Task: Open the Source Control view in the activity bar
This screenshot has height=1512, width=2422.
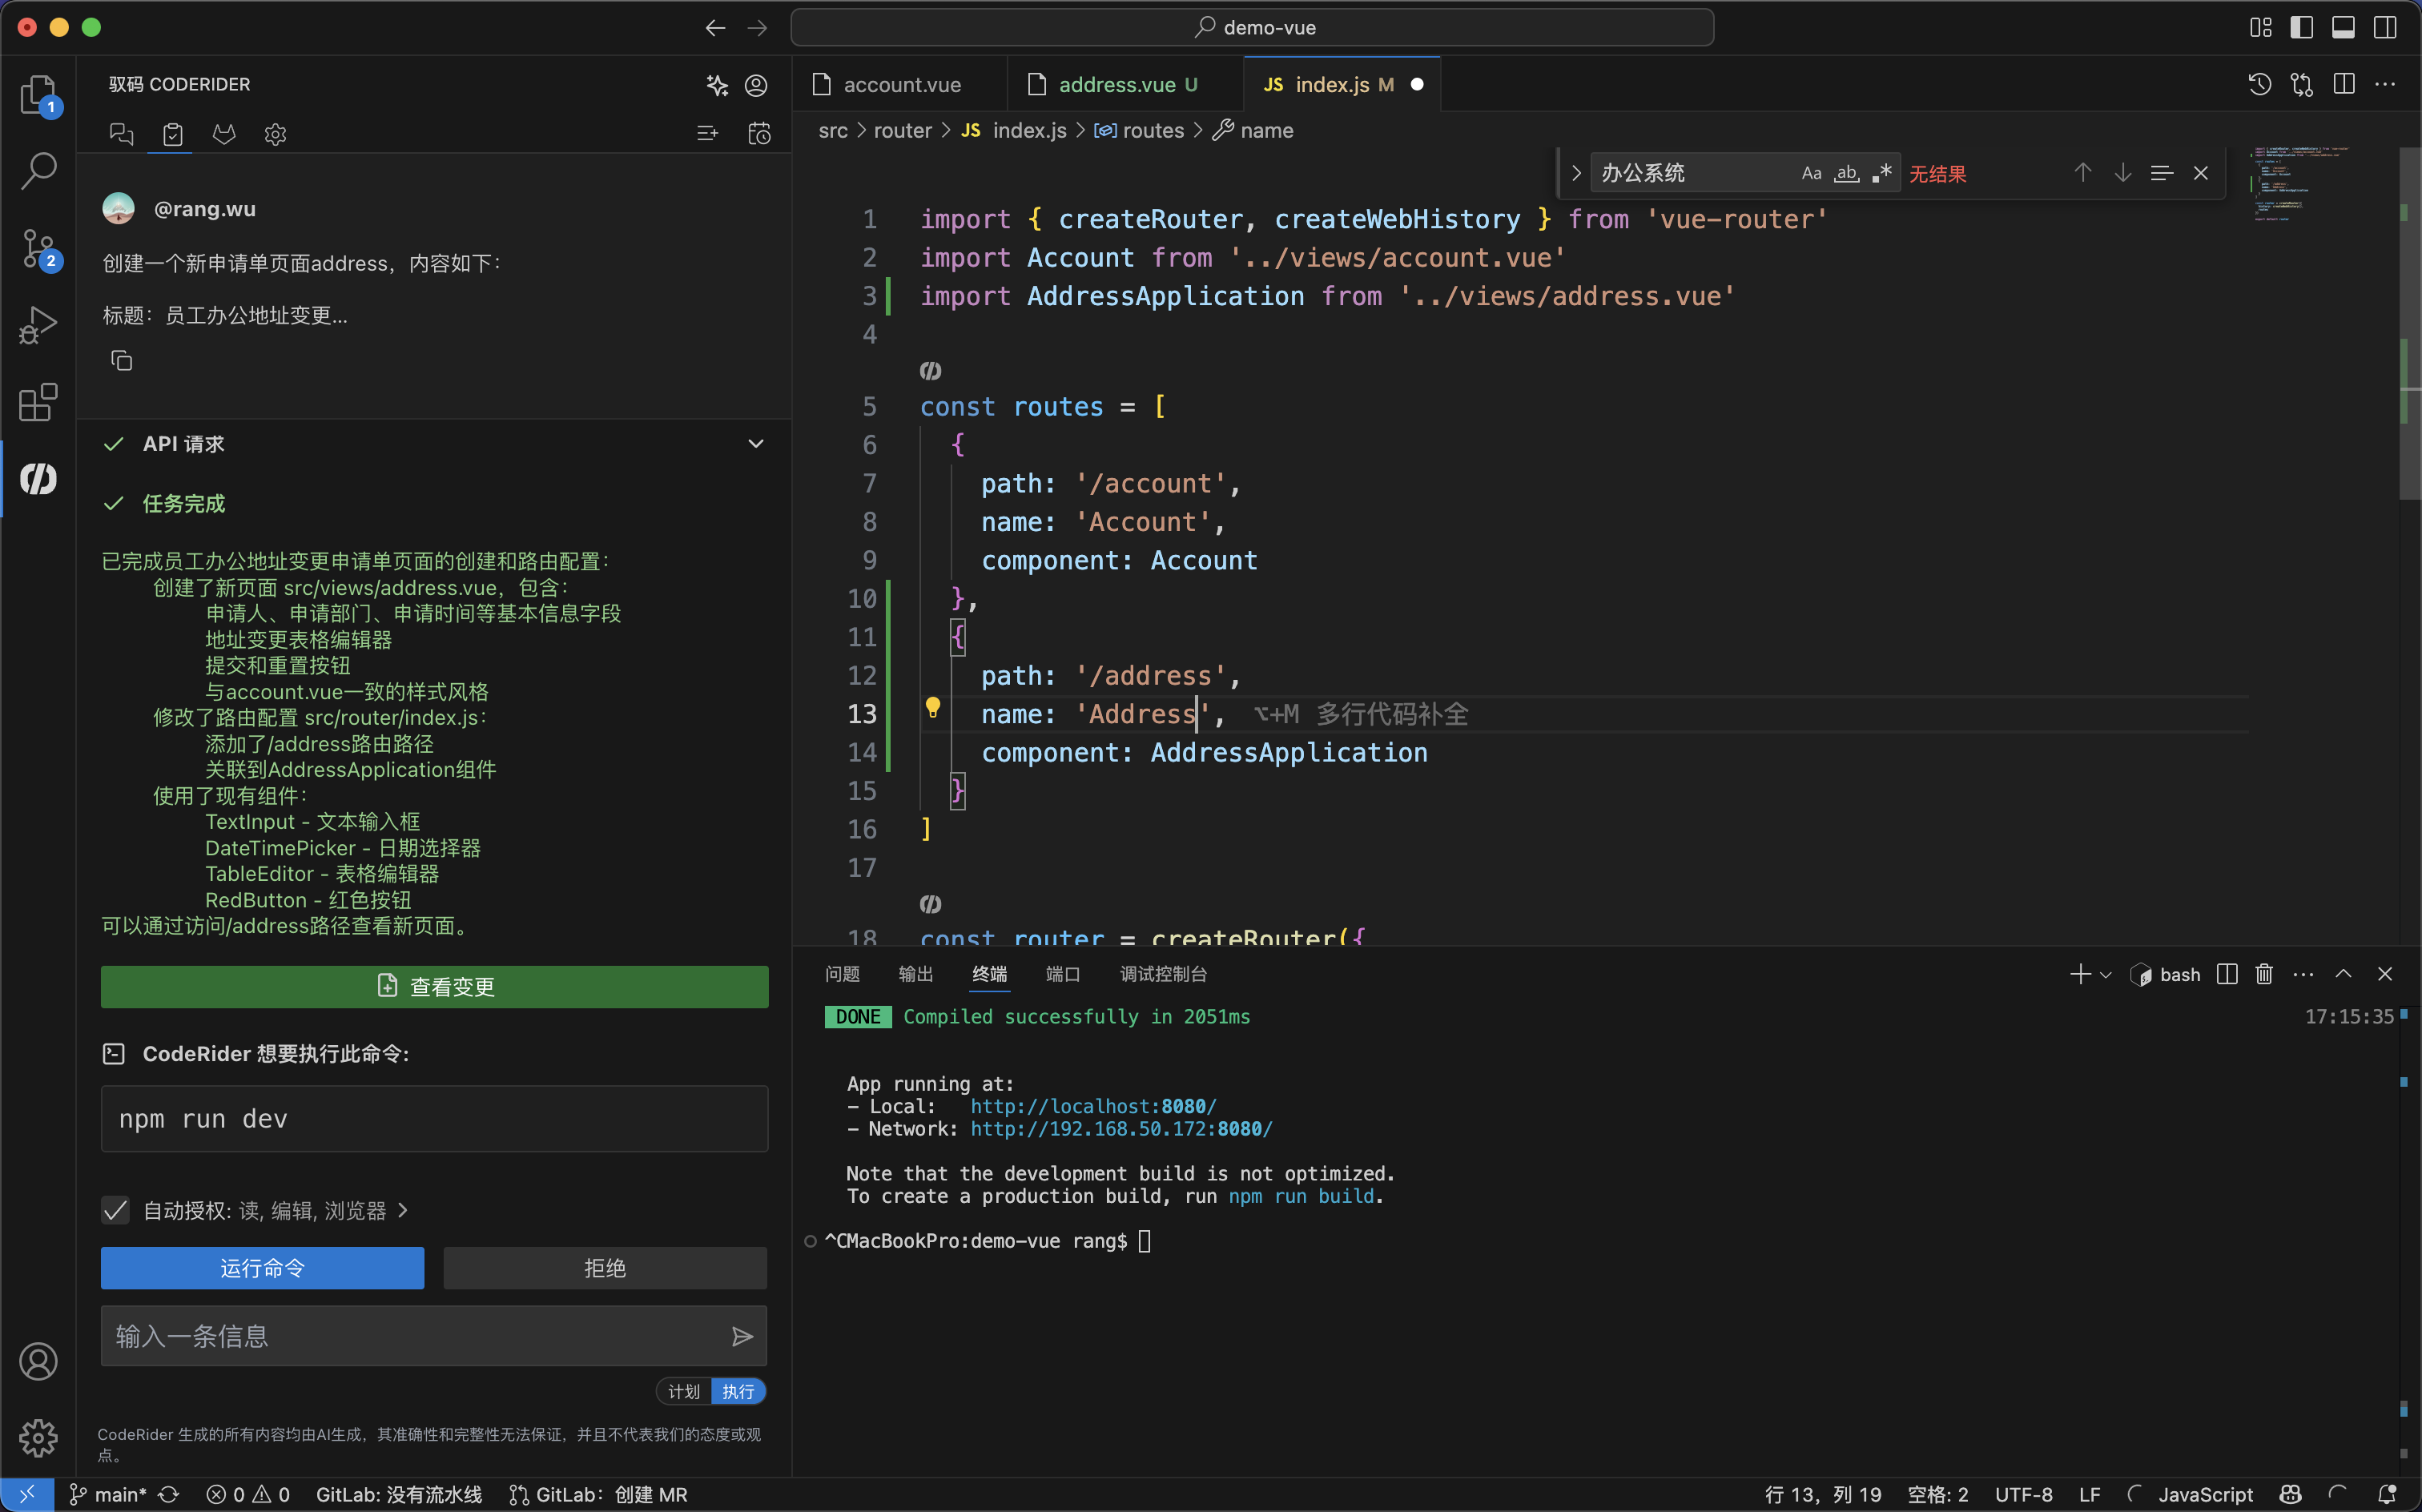Action: (38, 247)
